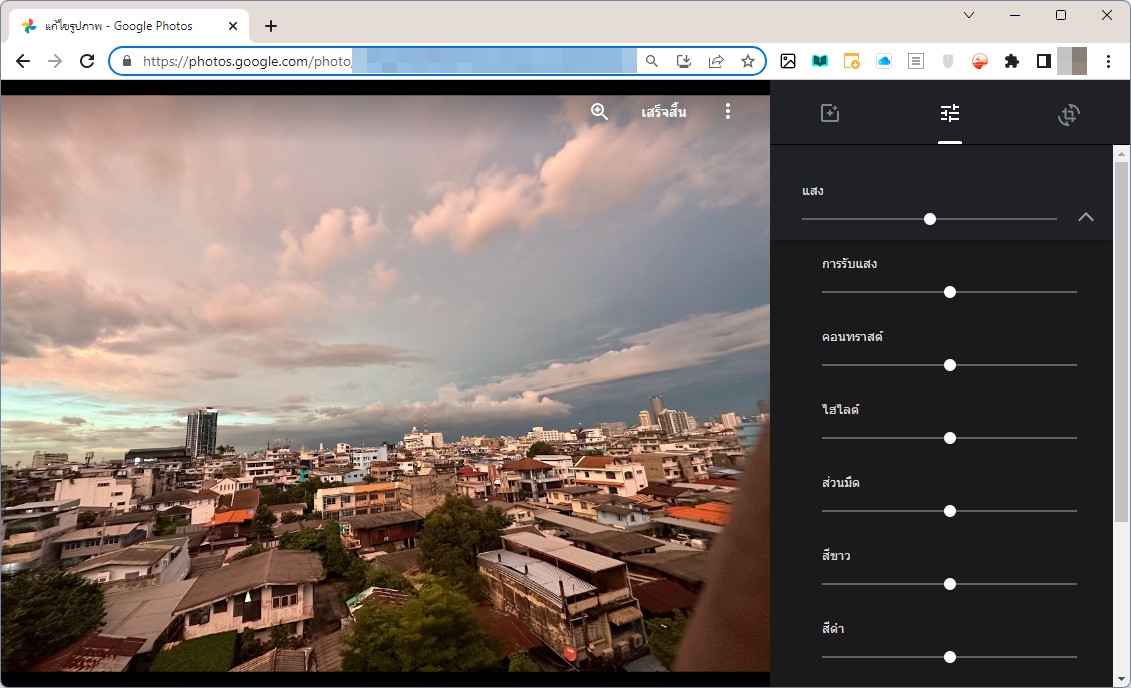This screenshot has height=688, width=1131.
Task: Click the เสร็จสิ้น done button
Action: pos(664,112)
